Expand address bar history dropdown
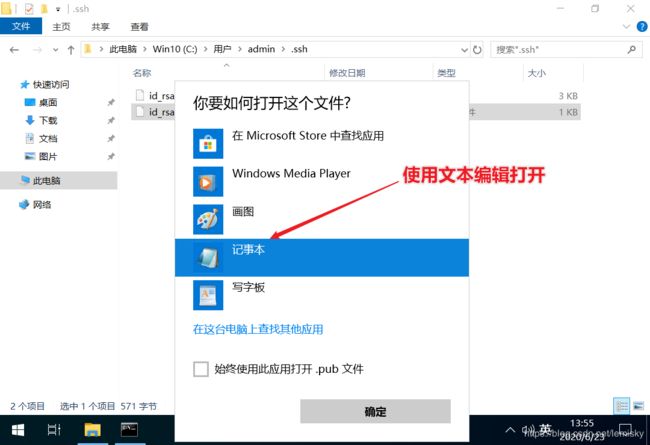Image resolution: width=650 pixels, height=445 pixels. click(464, 50)
